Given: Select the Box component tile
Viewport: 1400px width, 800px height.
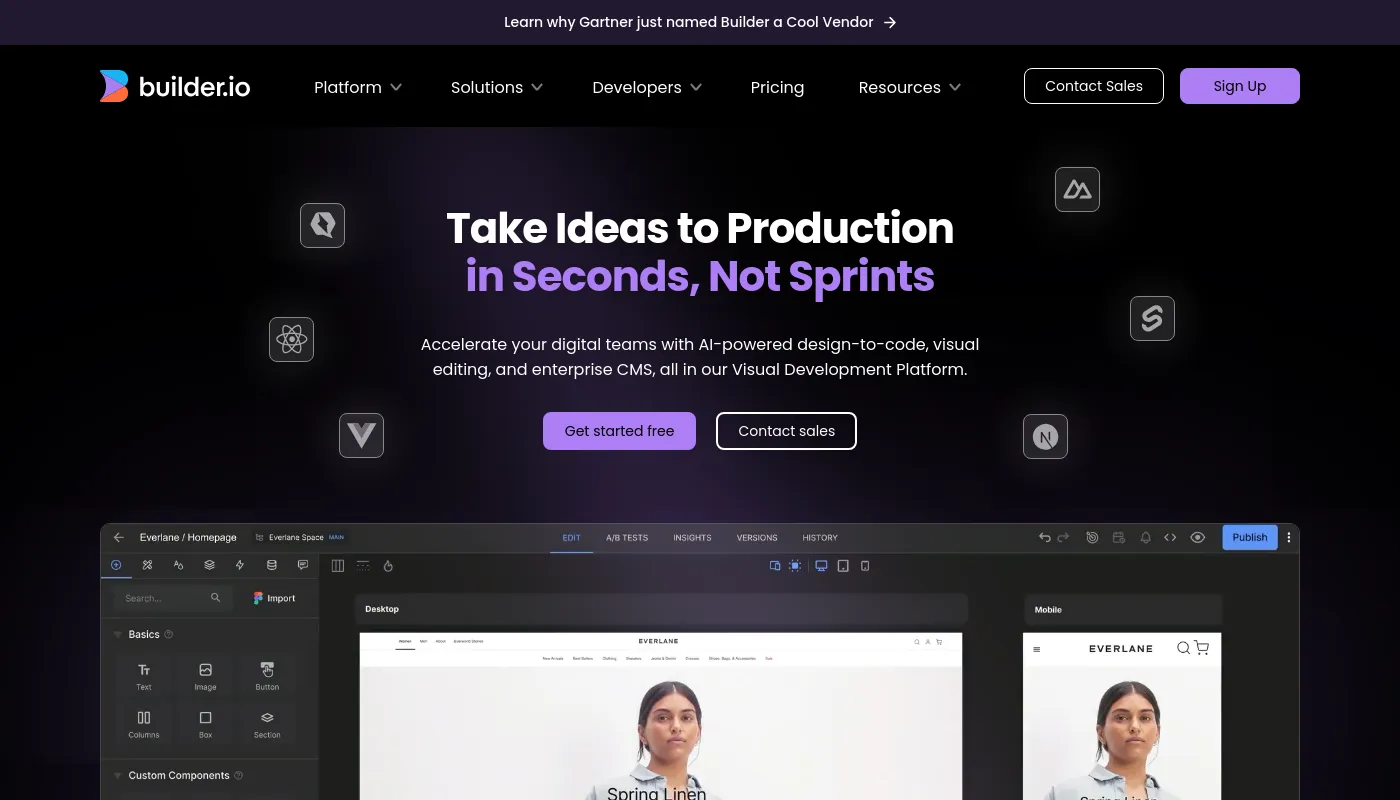Looking at the screenshot, I should pyautogui.click(x=205, y=723).
